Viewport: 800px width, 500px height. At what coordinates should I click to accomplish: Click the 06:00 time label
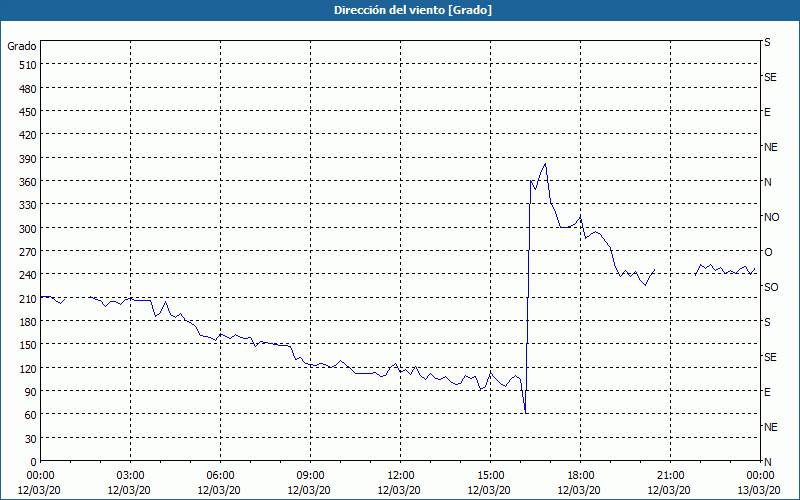pyautogui.click(x=220, y=476)
